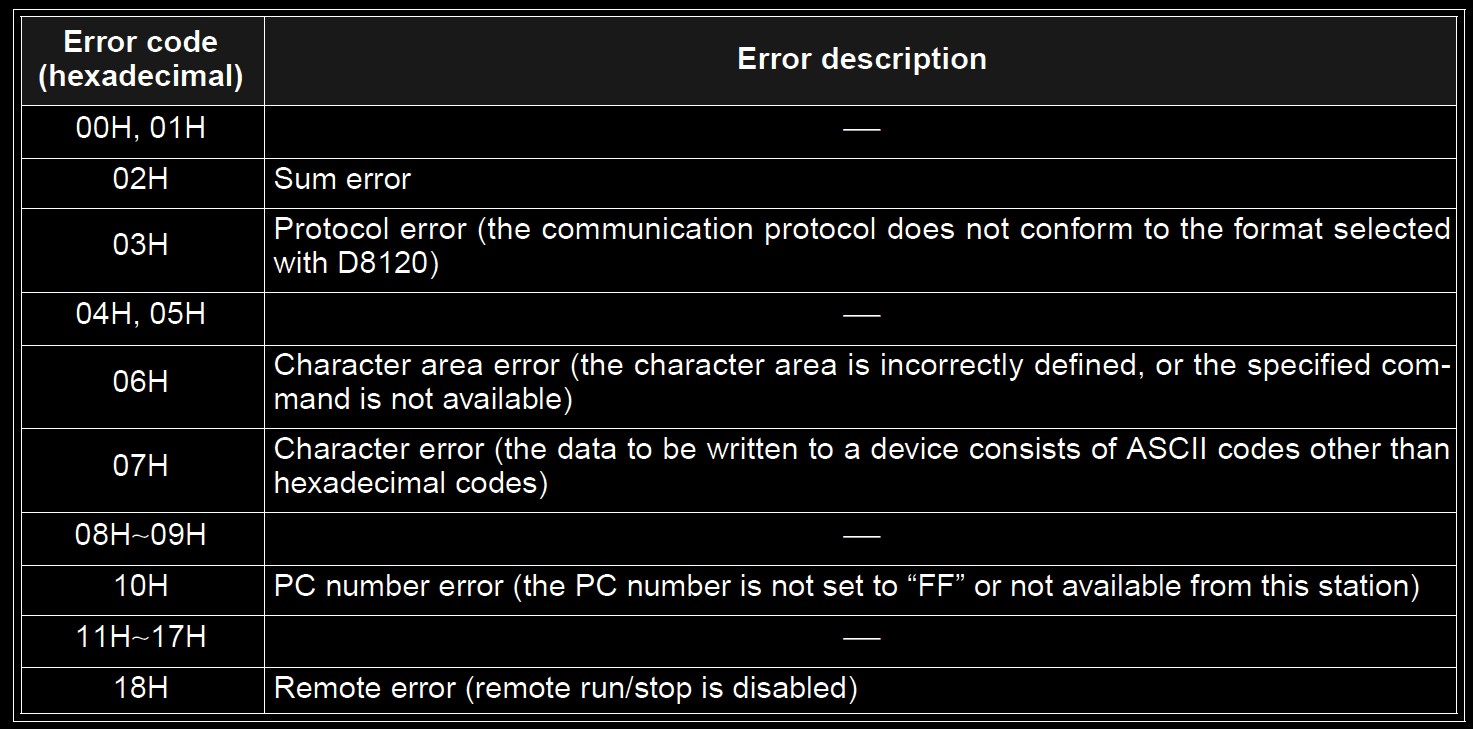
Task: Click the '06H' error code cell
Action: tap(141, 386)
